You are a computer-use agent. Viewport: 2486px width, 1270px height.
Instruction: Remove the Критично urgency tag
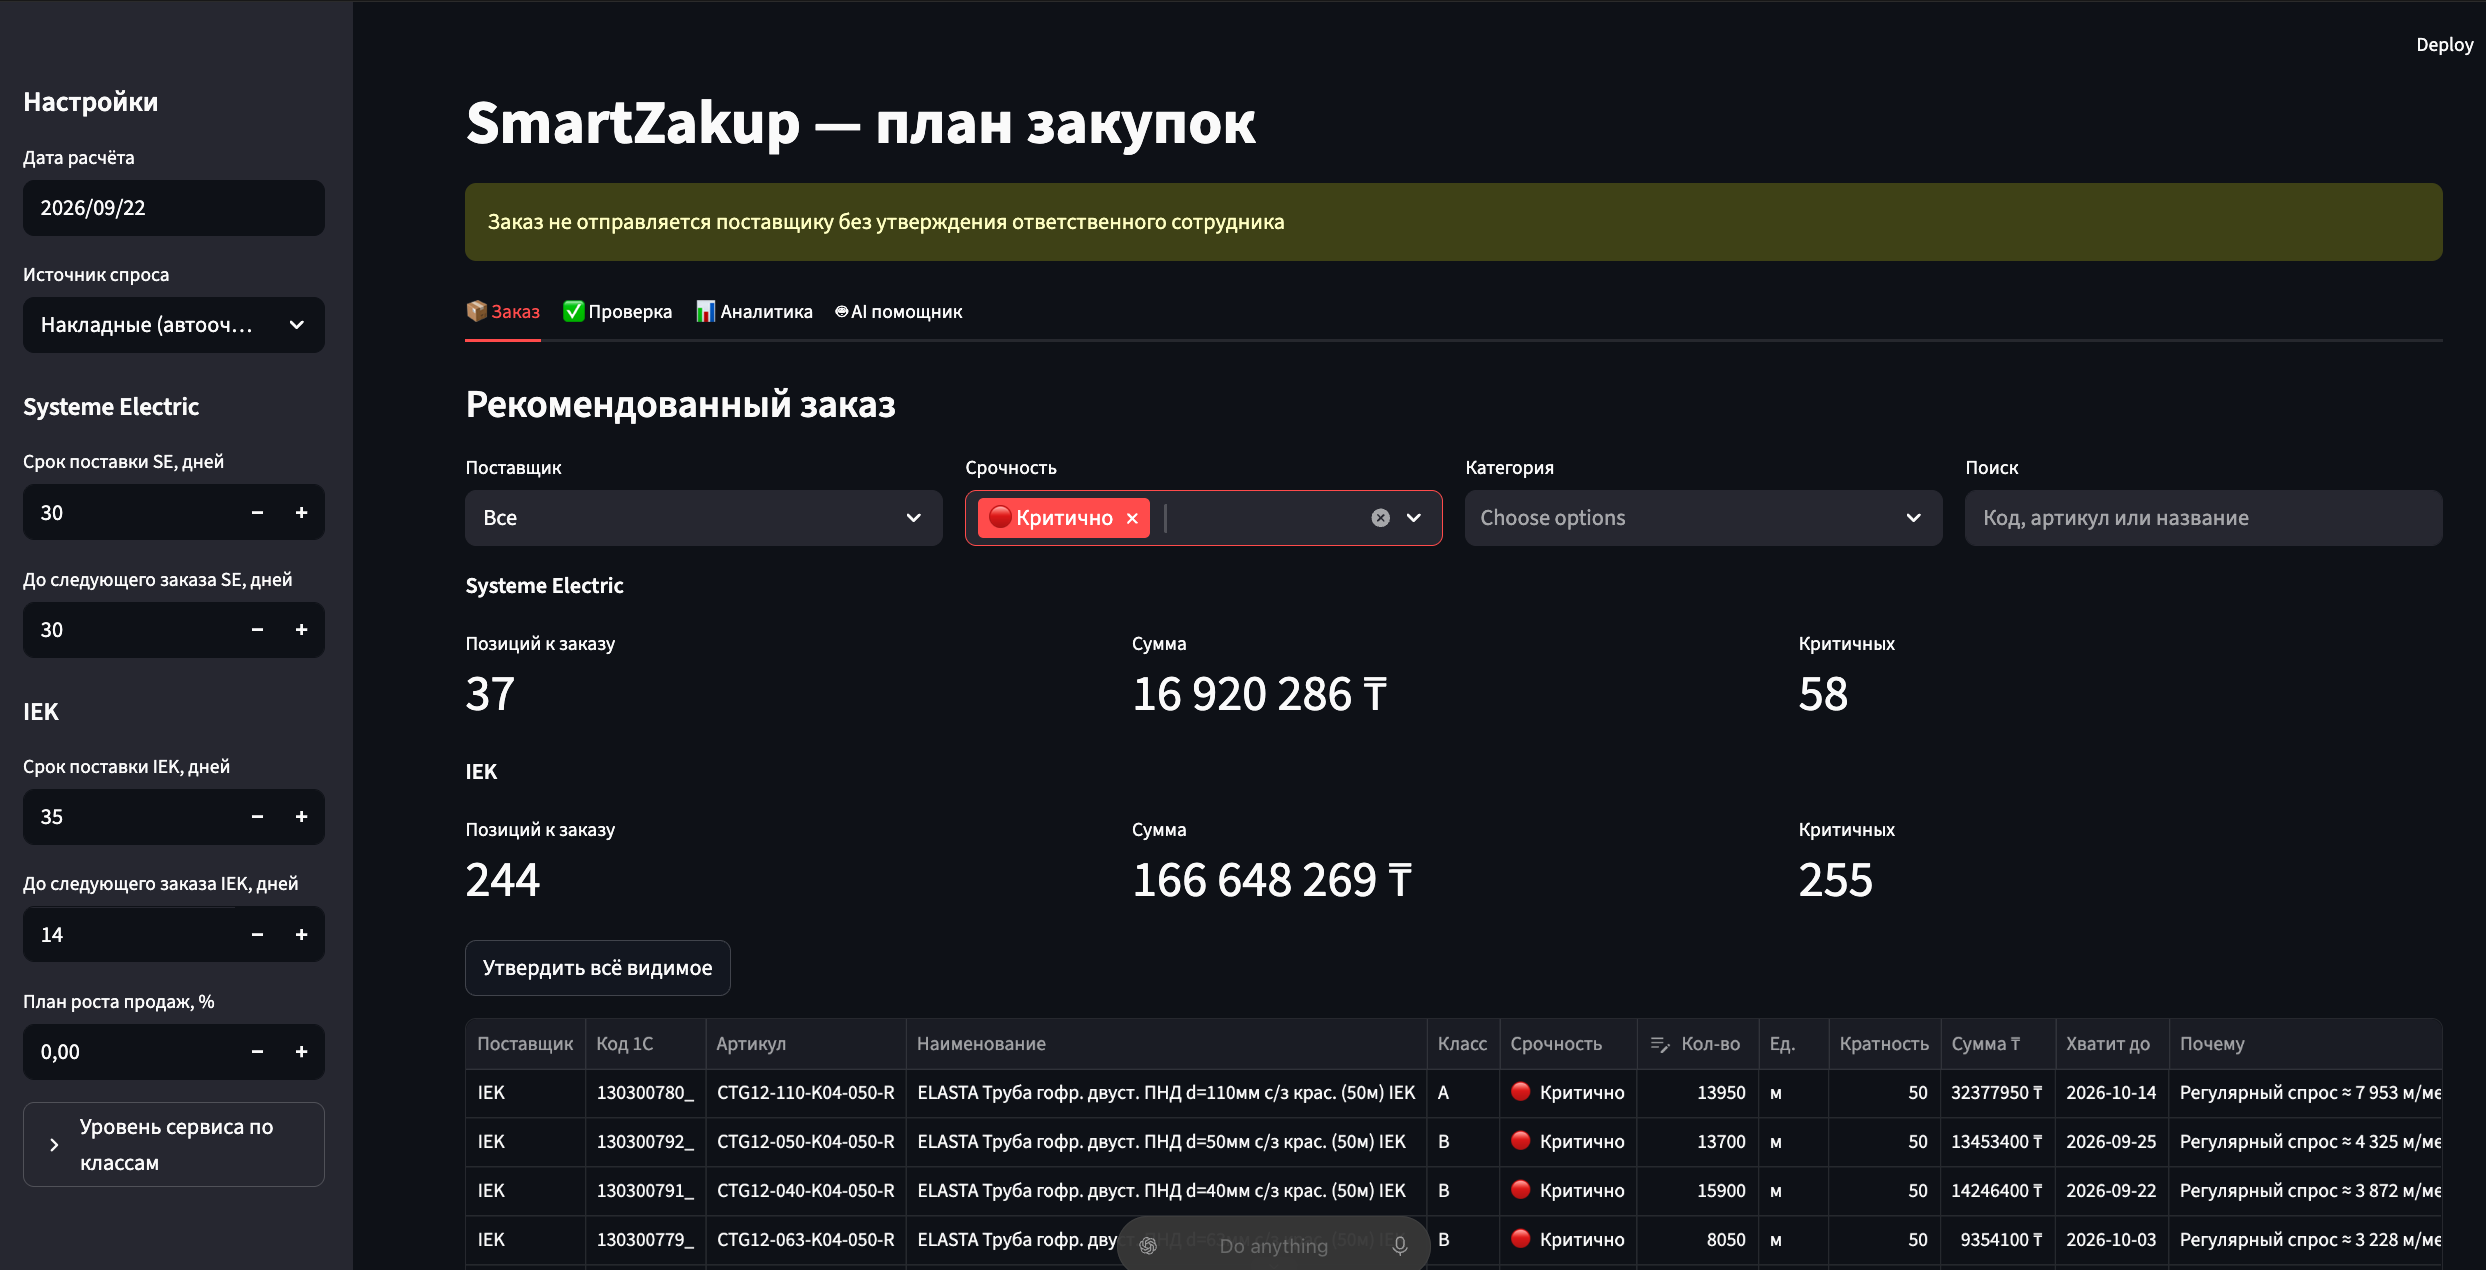[x=1132, y=518]
